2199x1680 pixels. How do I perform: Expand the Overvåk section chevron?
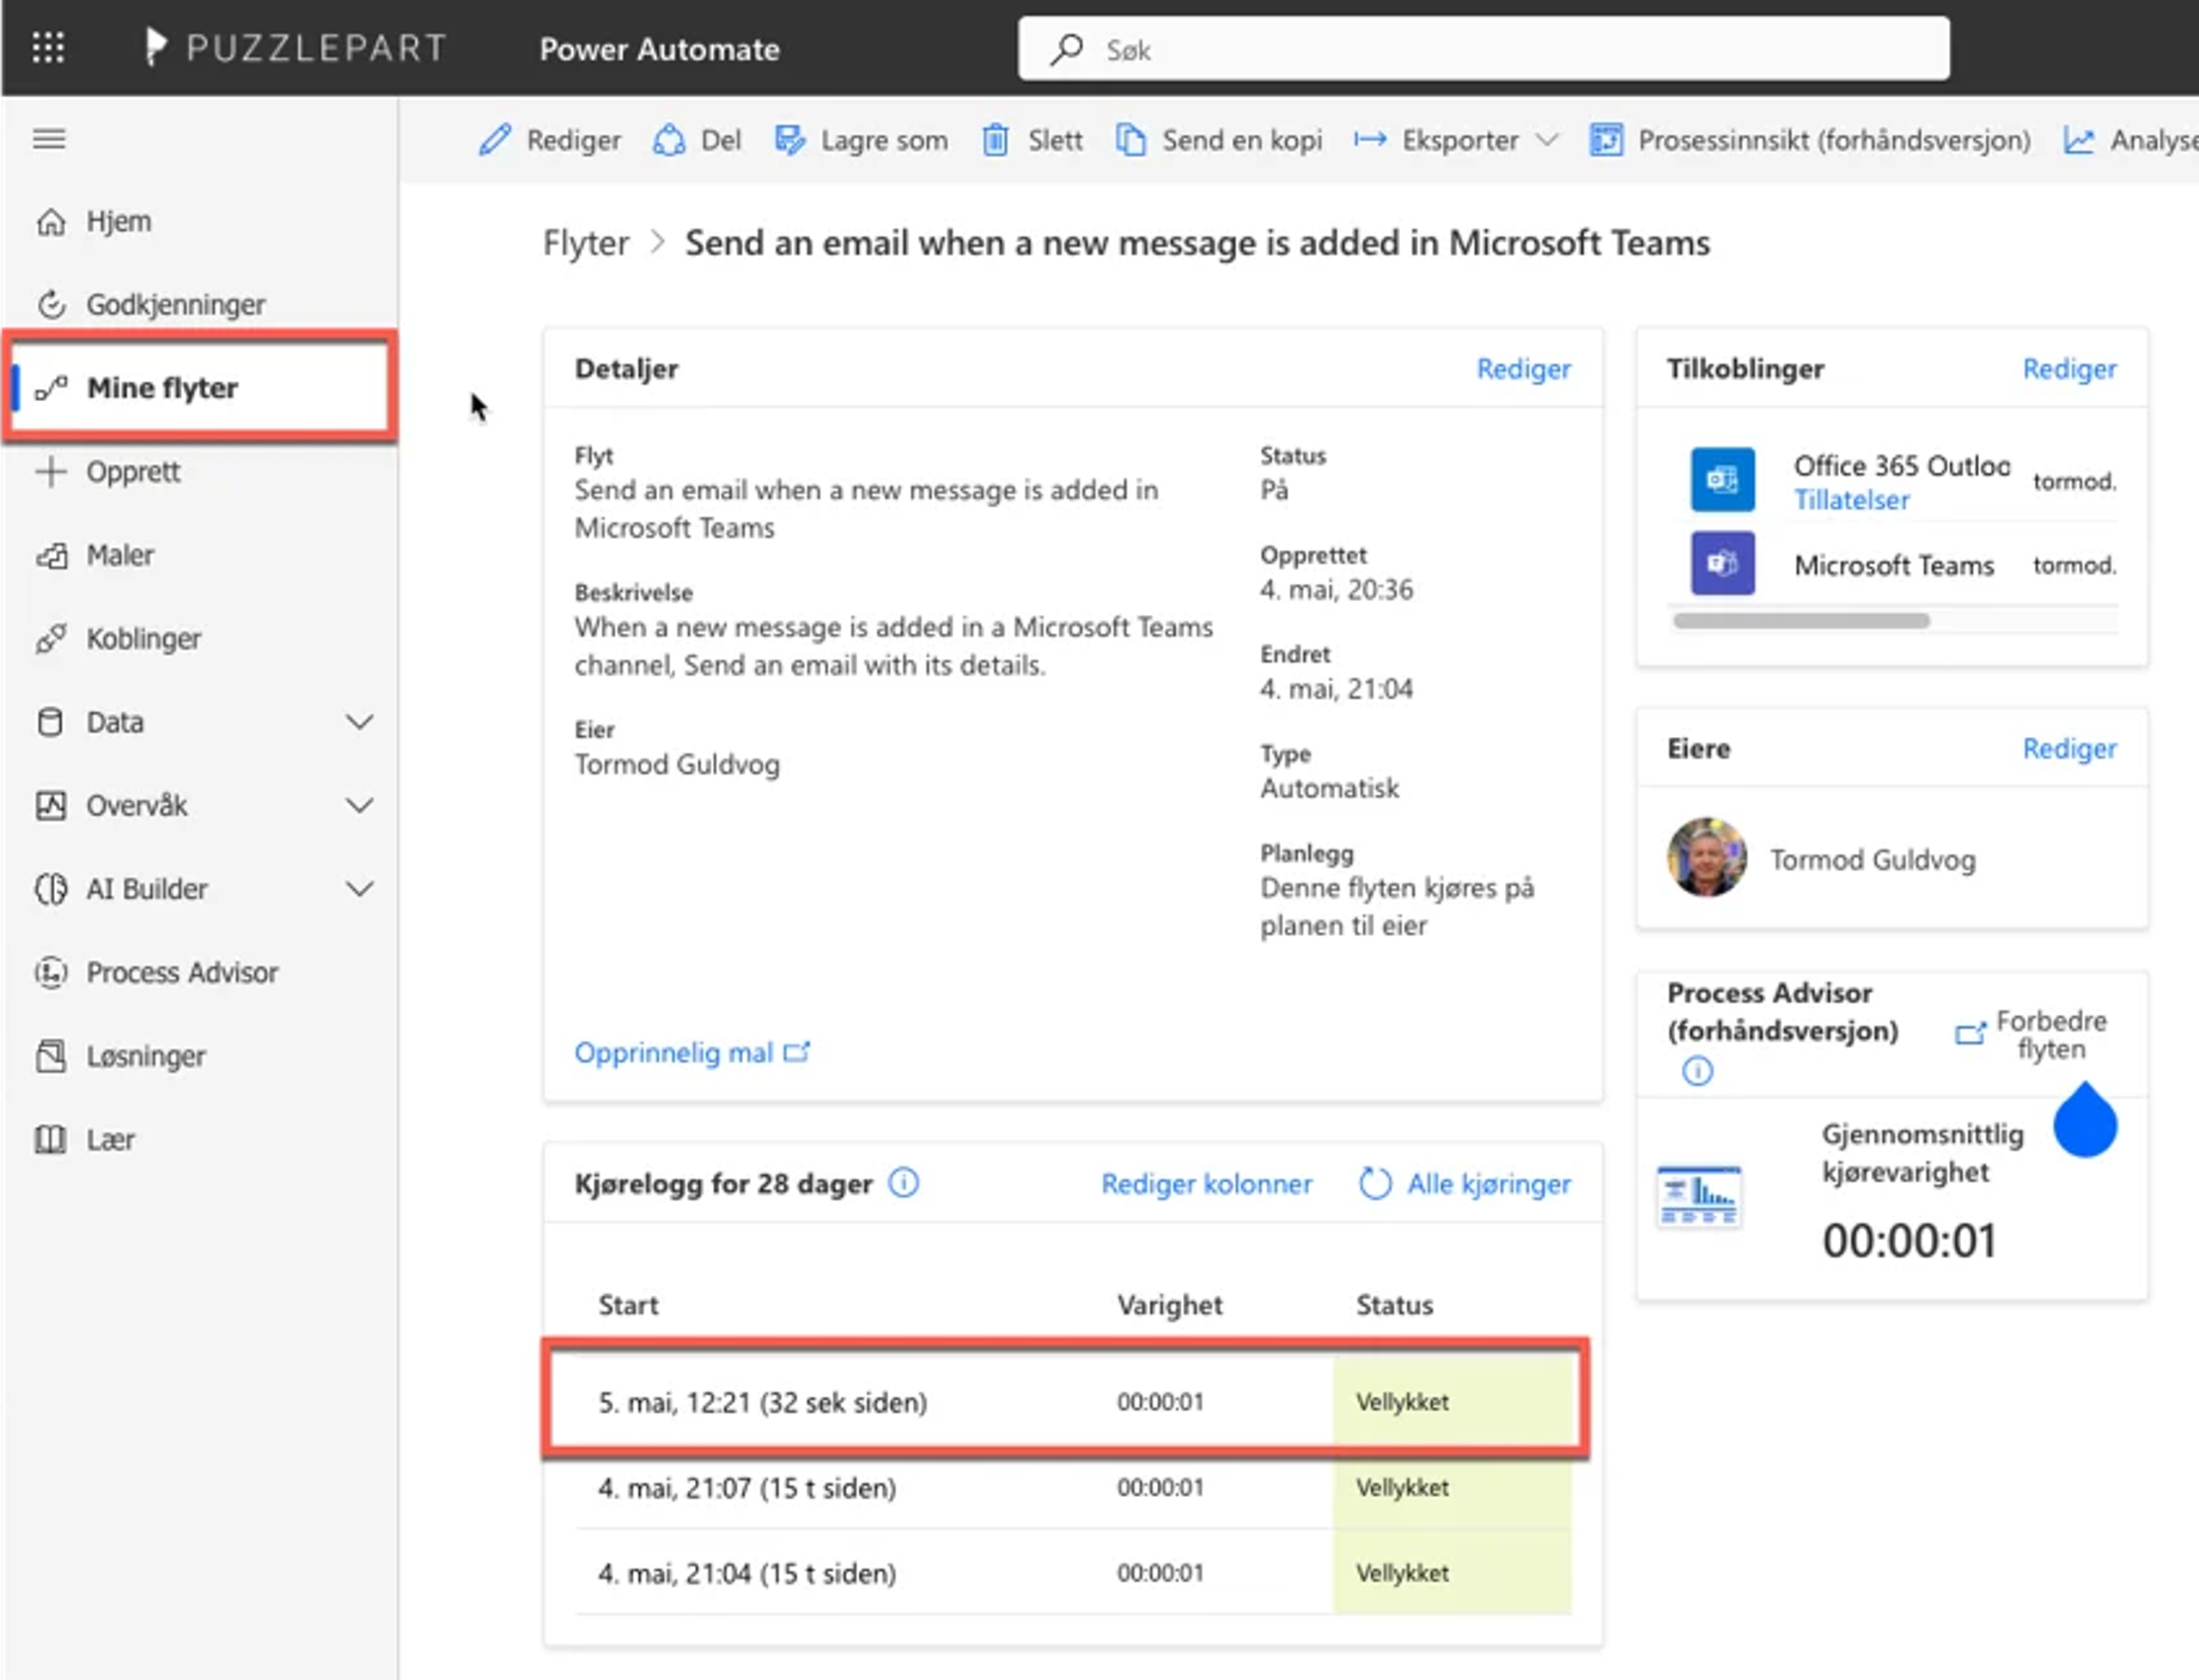360,805
